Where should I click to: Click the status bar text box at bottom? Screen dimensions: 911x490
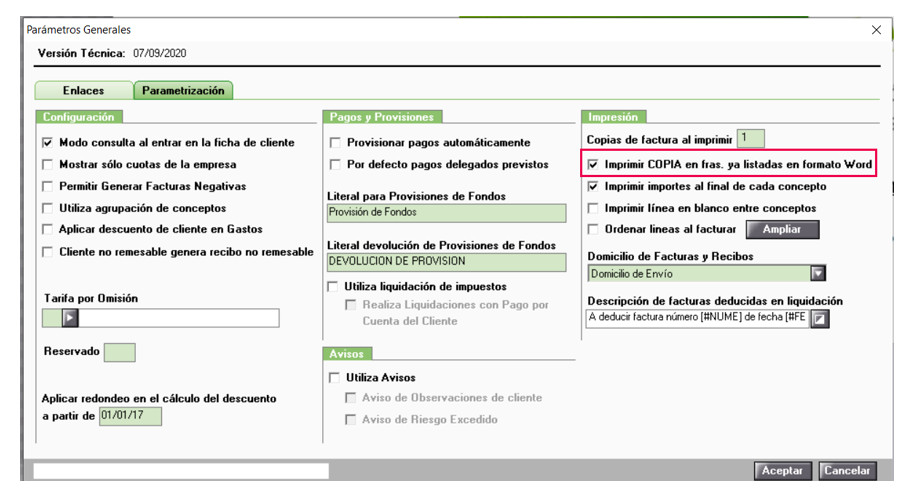point(181,471)
